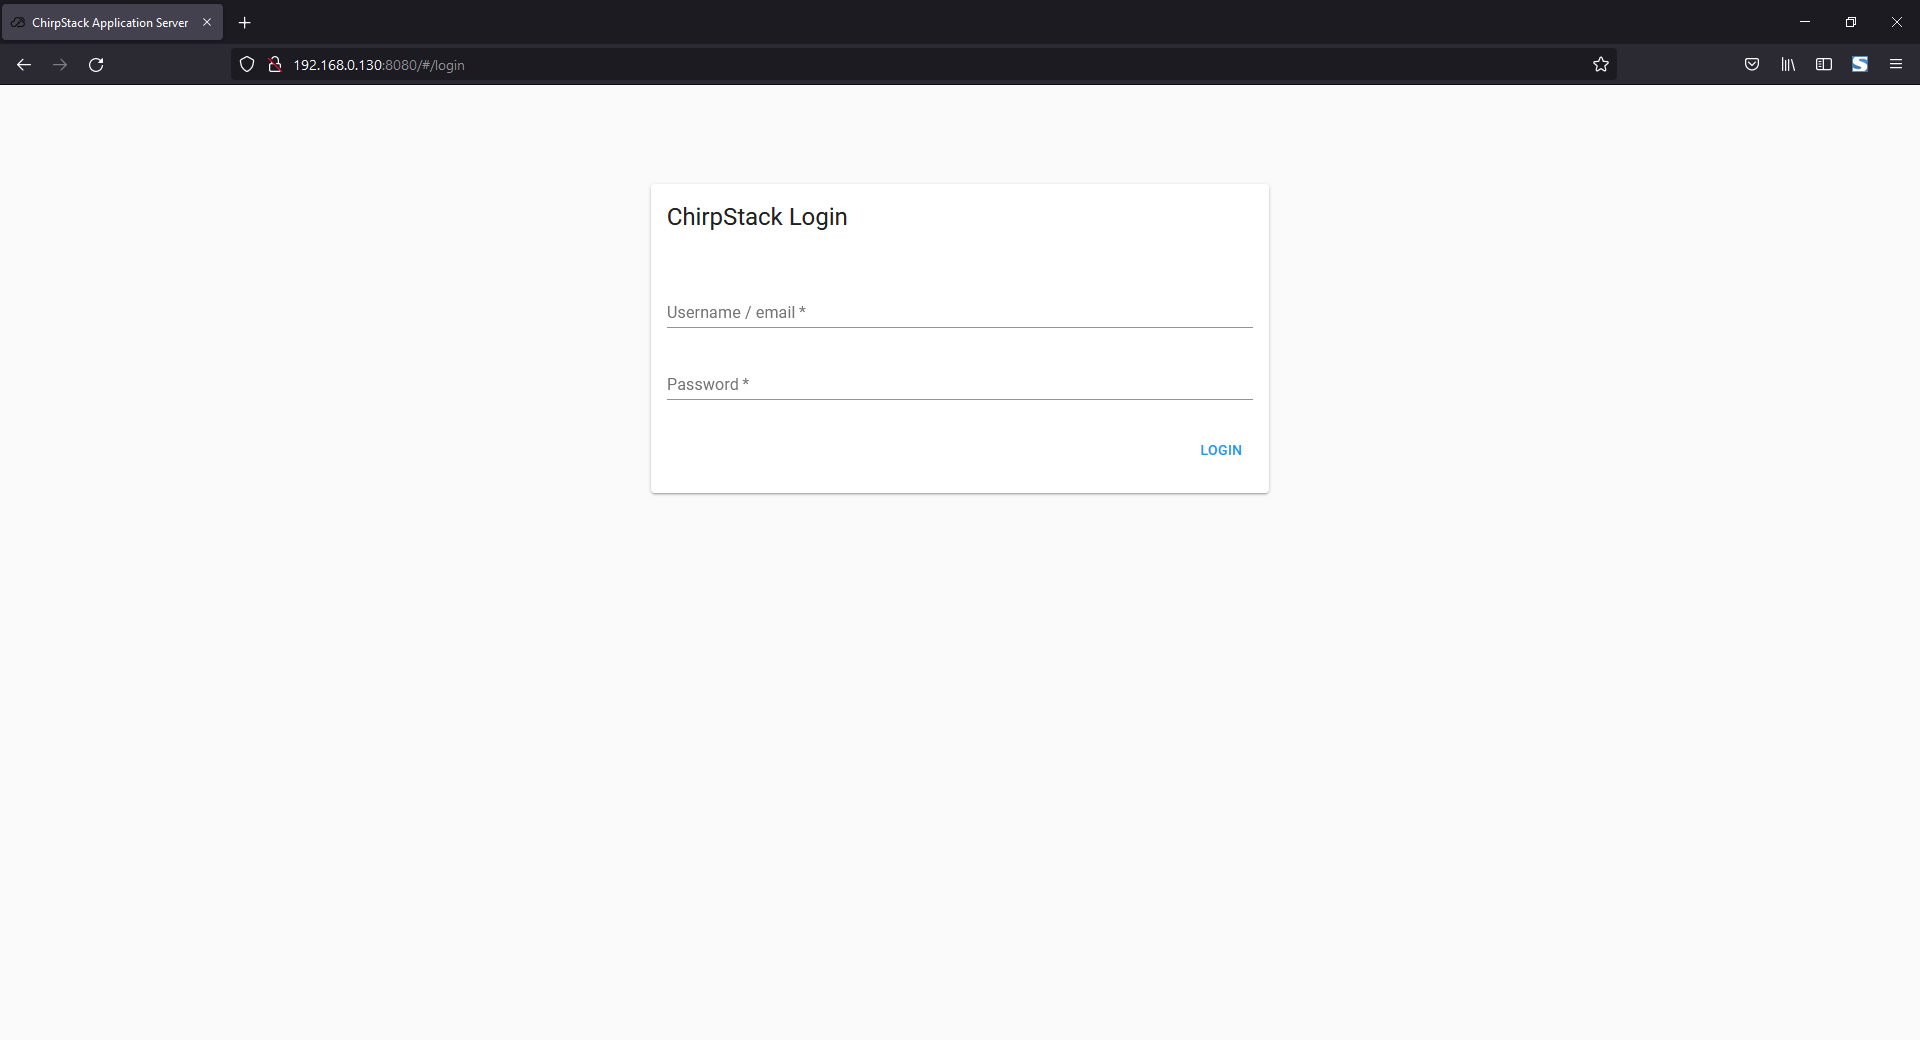Viewport: 1920px width, 1040px height.
Task: Open the tracking protection shield icon
Action: click(246, 64)
